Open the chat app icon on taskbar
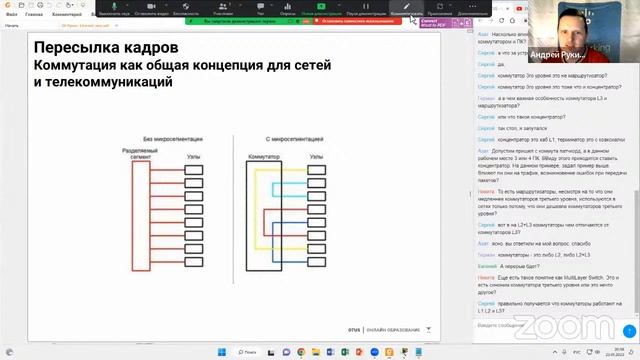The height and width of the screenshot is (360, 640). (286, 352)
